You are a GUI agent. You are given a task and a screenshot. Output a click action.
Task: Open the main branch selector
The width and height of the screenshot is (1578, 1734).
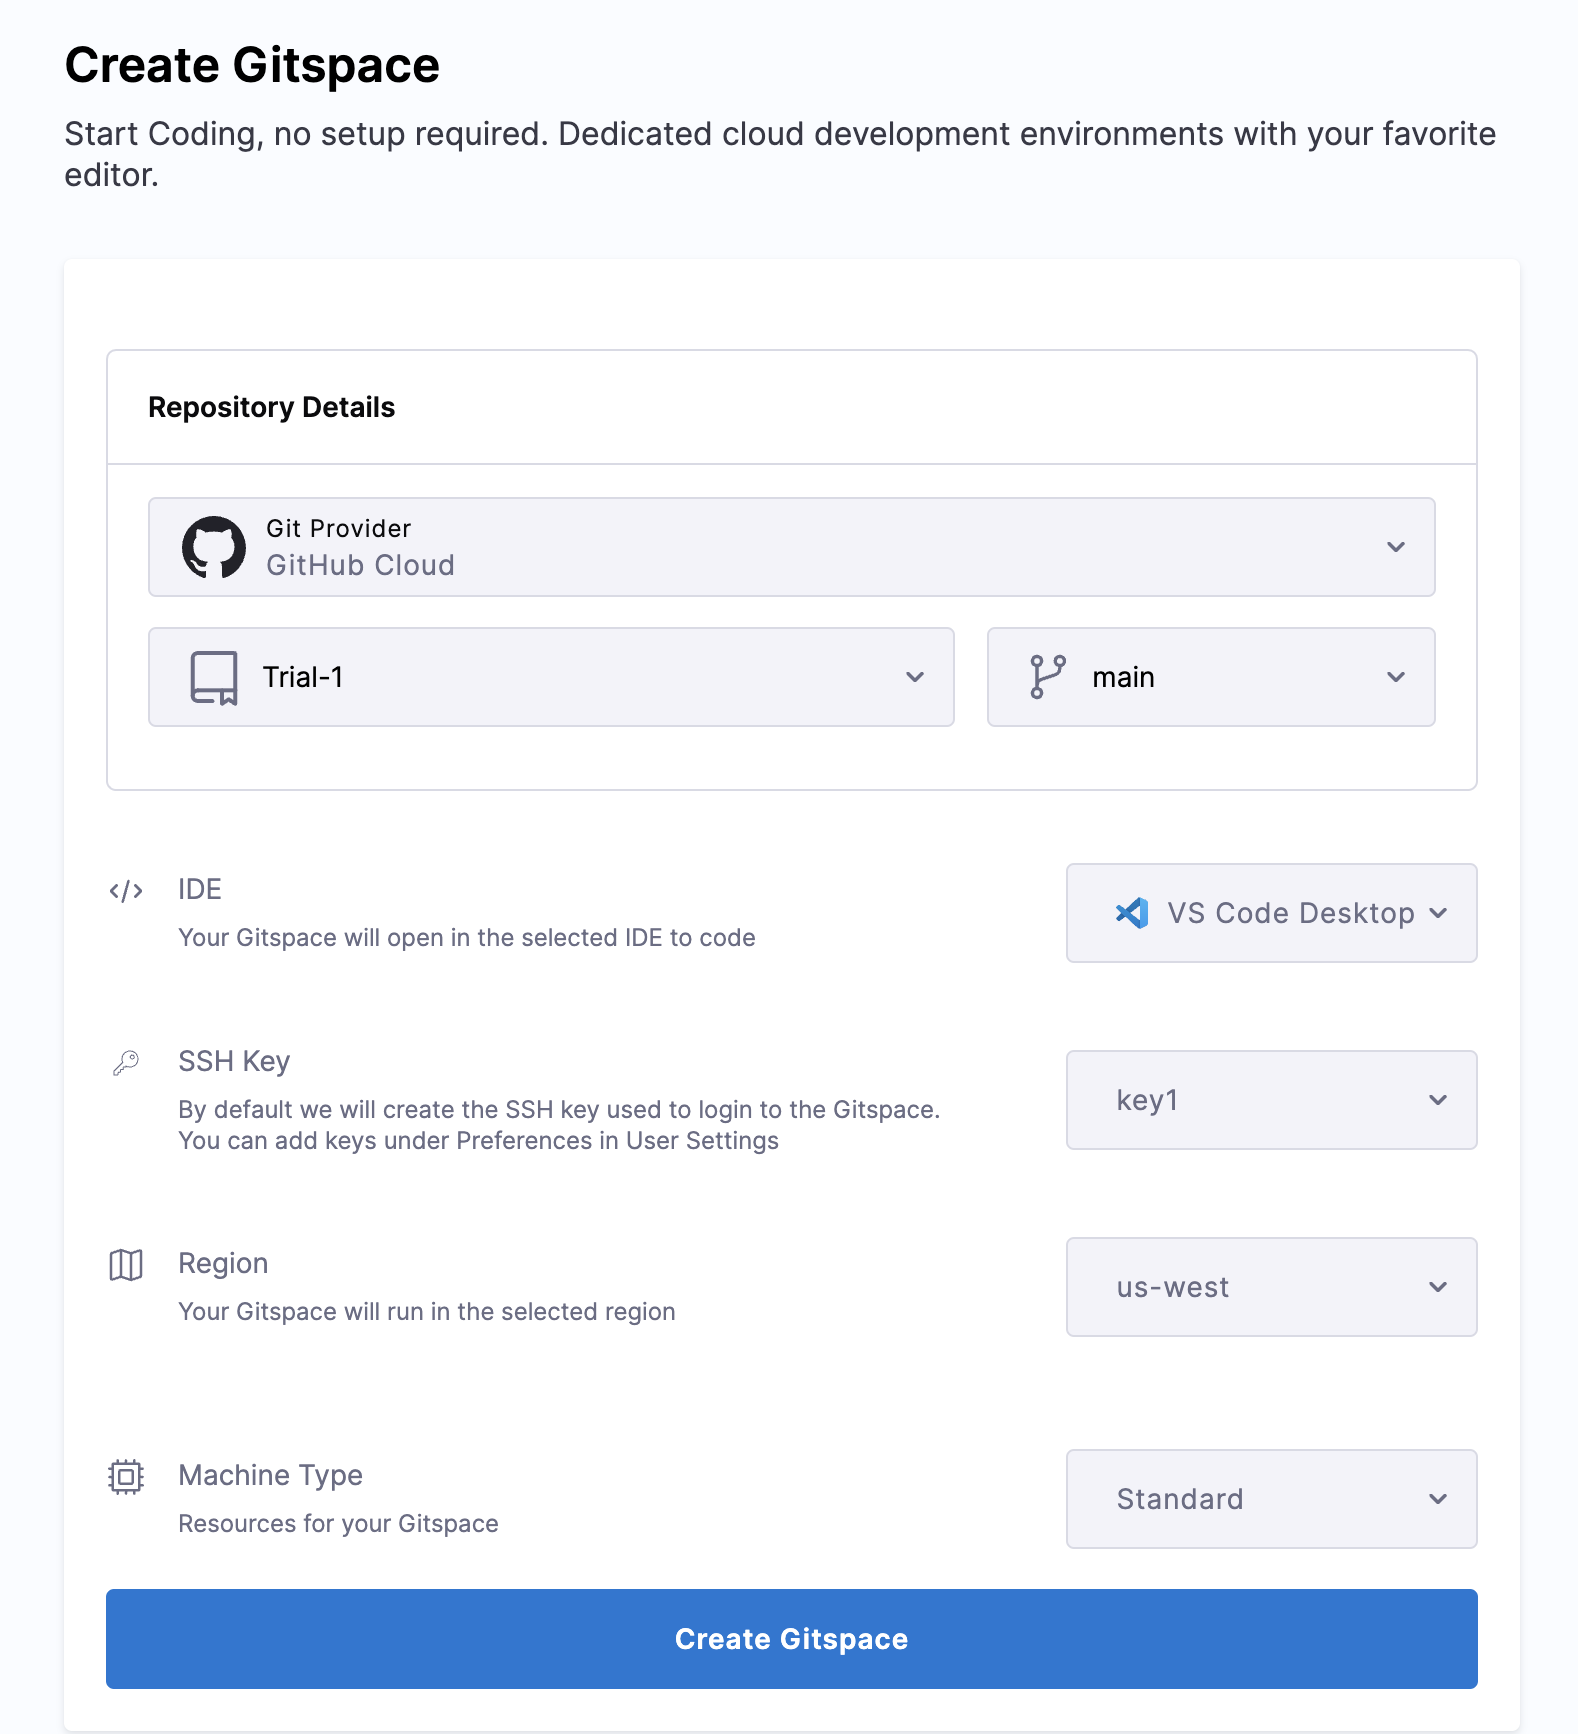(1210, 677)
